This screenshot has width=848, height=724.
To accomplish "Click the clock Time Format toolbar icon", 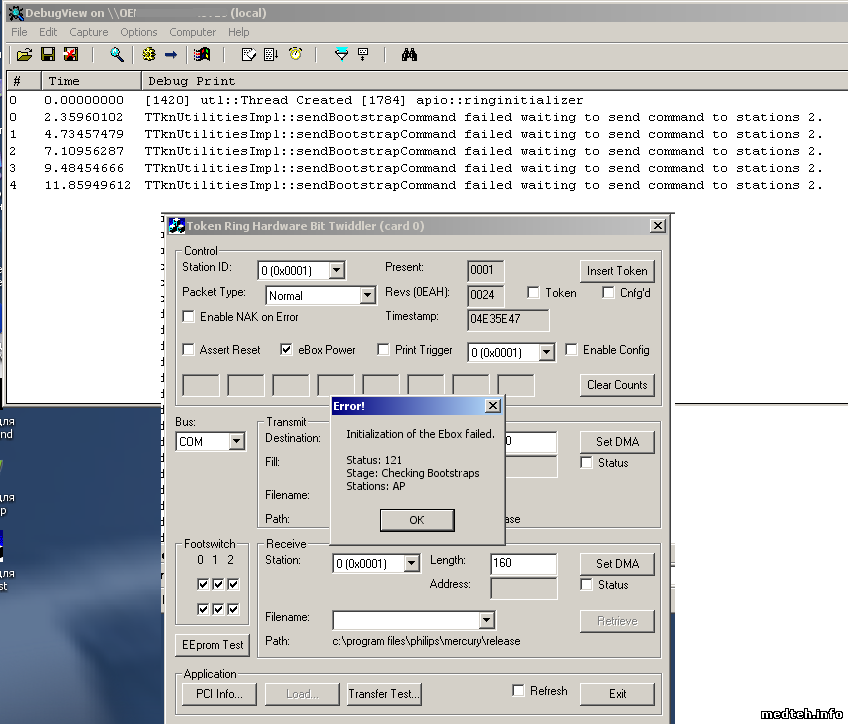I will point(295,54).
